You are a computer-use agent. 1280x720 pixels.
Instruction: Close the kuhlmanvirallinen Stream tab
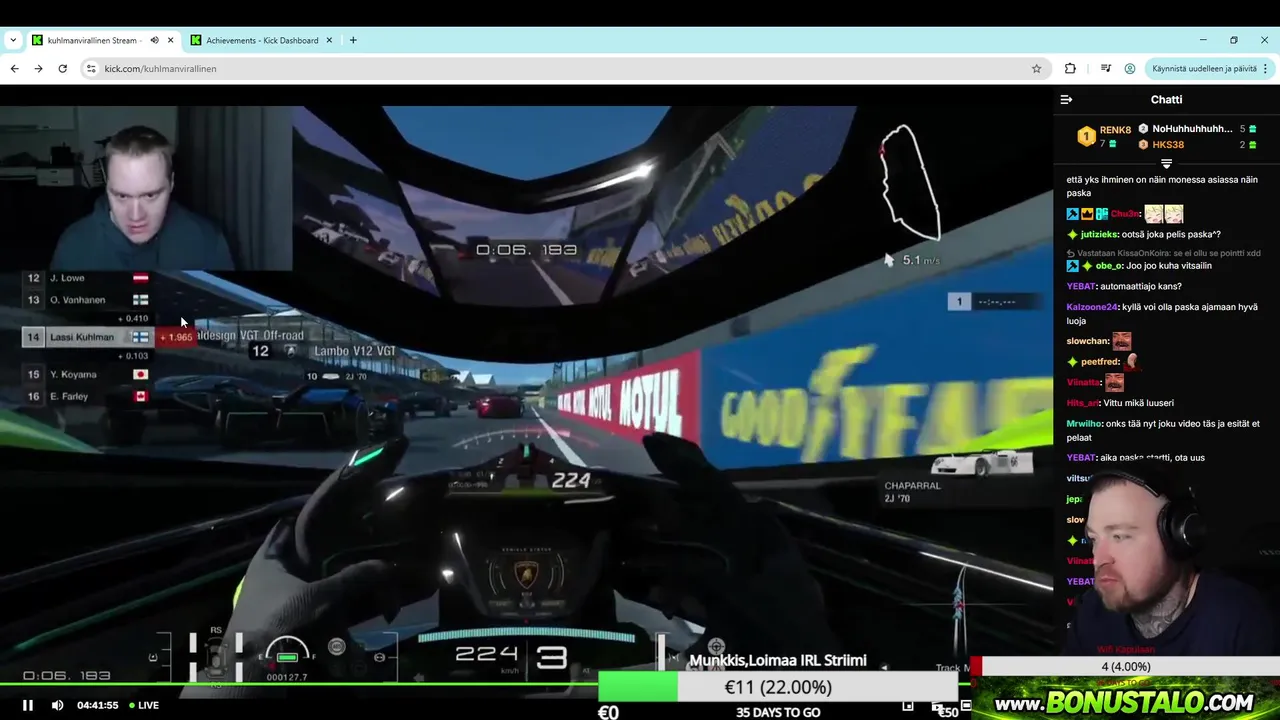coord(171,41)
